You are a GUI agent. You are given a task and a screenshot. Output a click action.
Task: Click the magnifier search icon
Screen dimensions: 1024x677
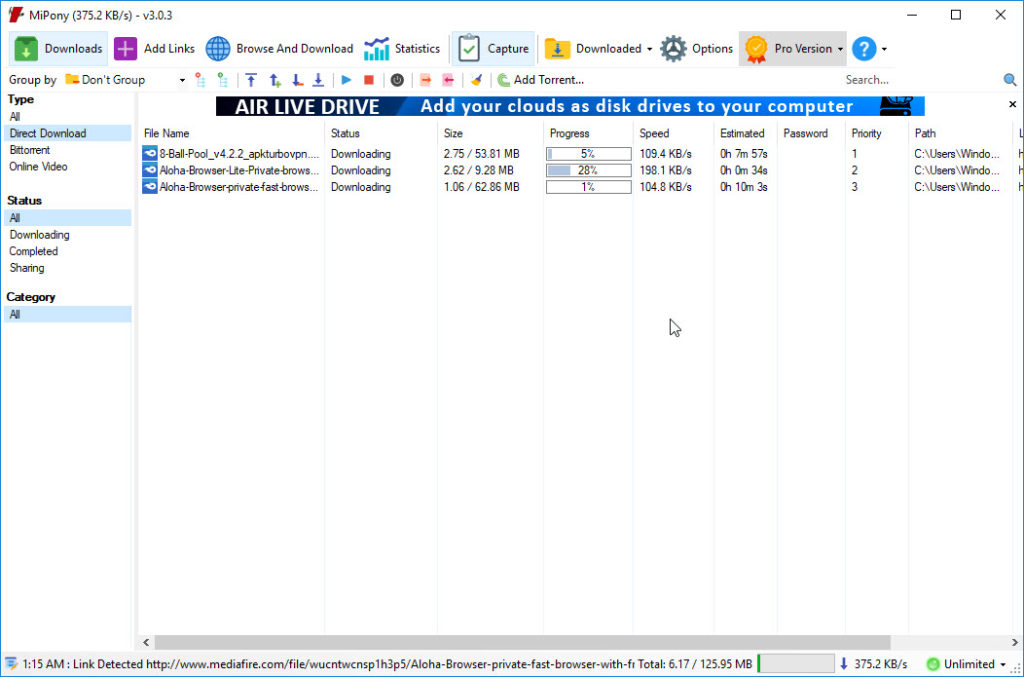pos(1010,80)
